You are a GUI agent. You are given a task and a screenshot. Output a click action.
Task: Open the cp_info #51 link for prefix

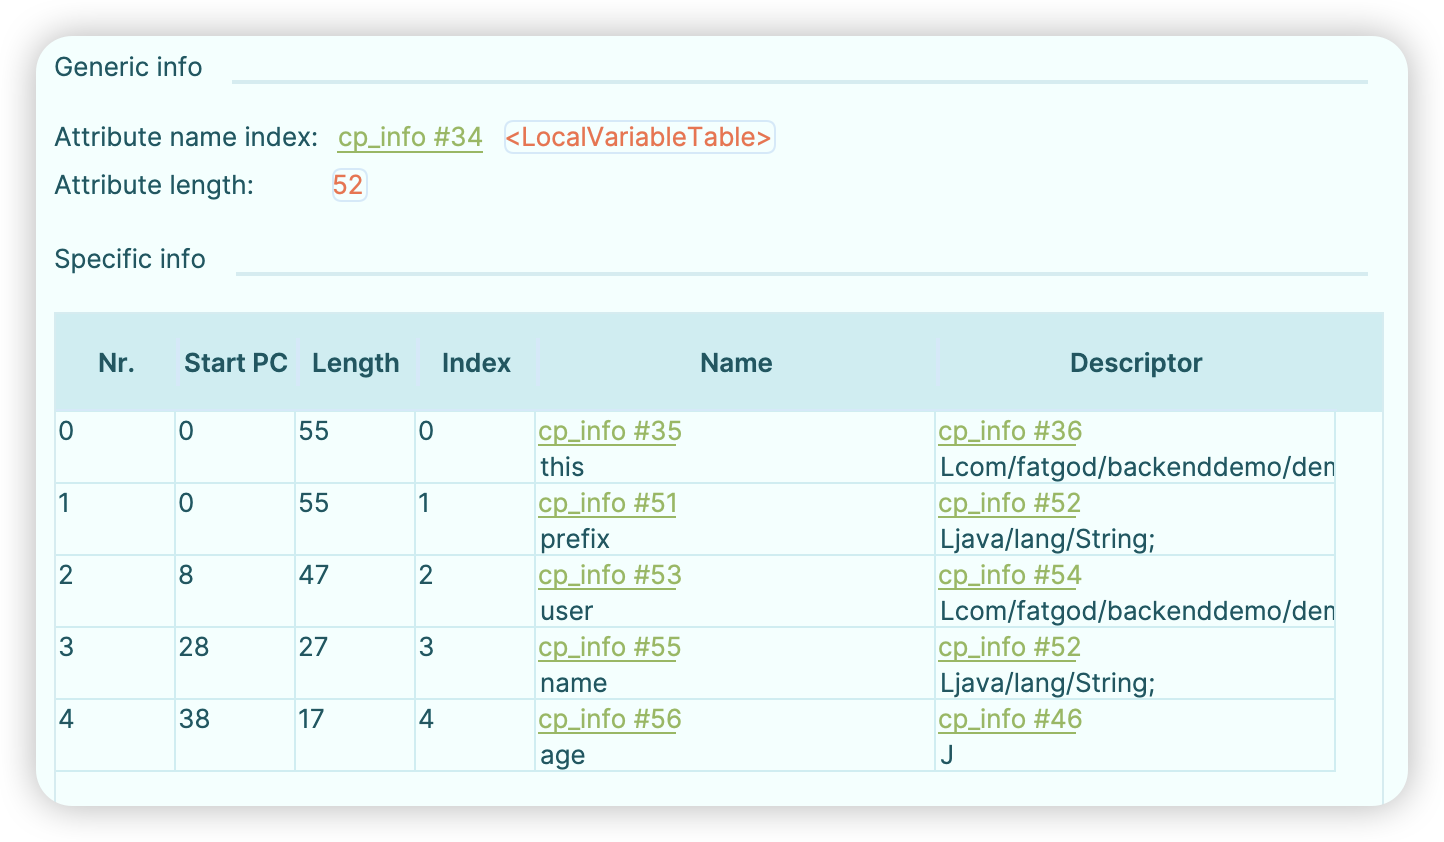(607, 503)
